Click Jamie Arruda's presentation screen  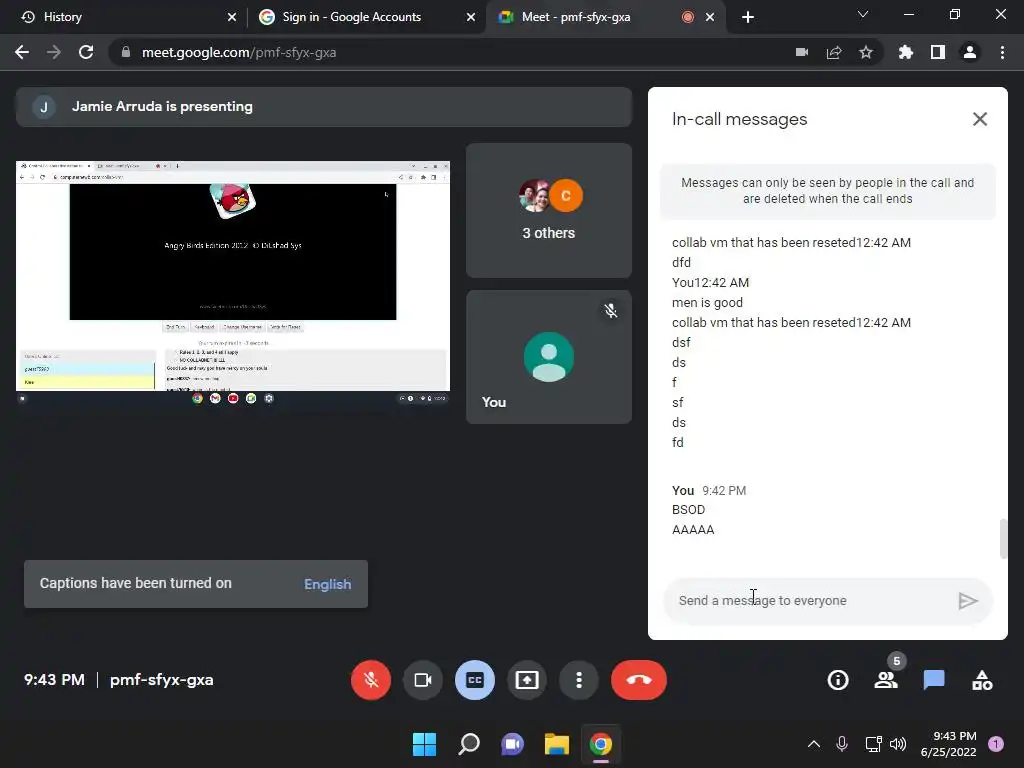point(233,283)
